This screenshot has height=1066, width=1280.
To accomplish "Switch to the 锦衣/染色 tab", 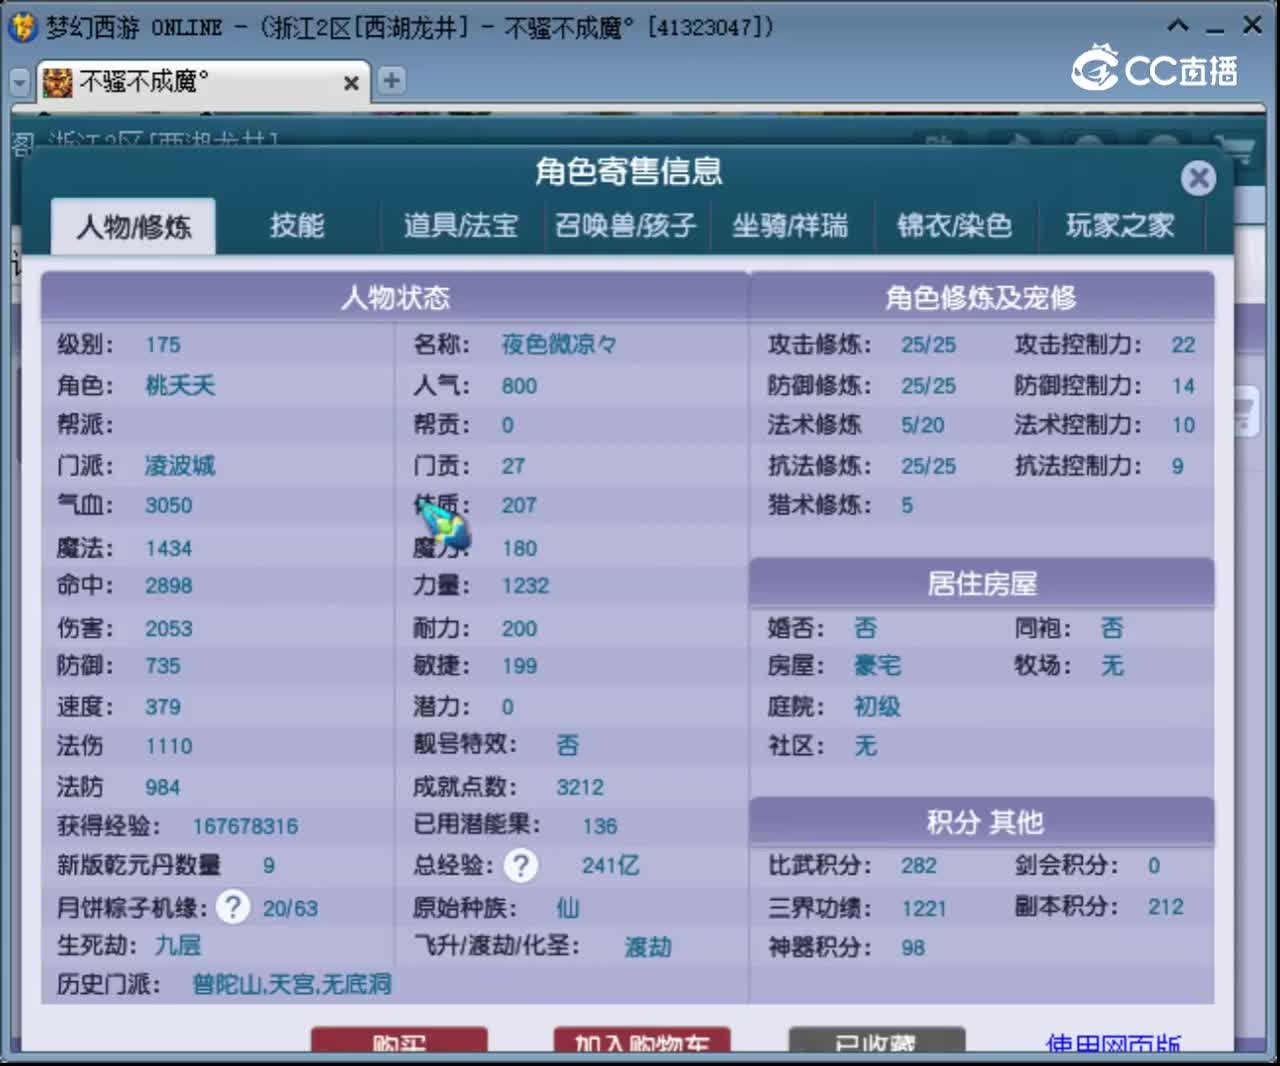I will tap(955, 226).
